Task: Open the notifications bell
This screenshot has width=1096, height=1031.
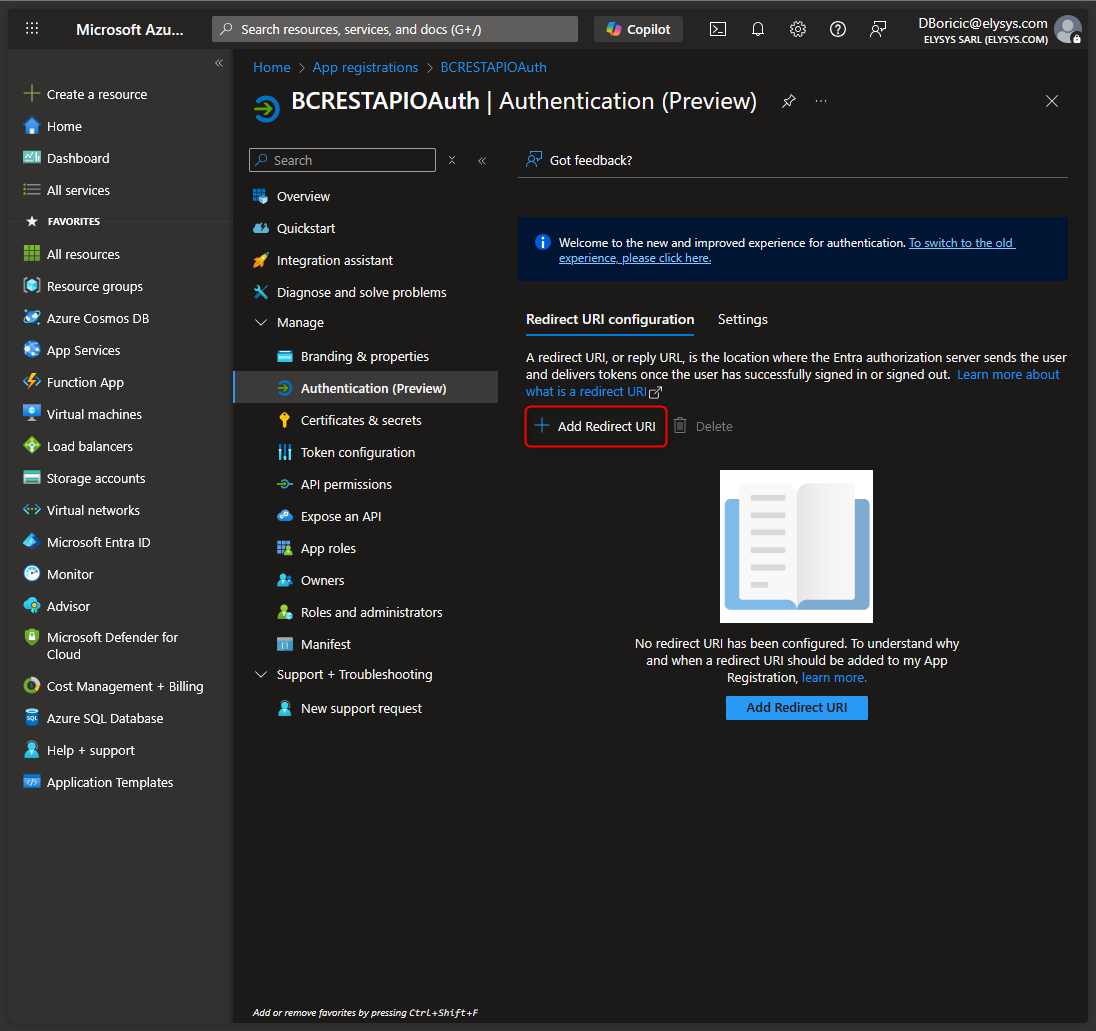Action: click(x=758, y=29)
